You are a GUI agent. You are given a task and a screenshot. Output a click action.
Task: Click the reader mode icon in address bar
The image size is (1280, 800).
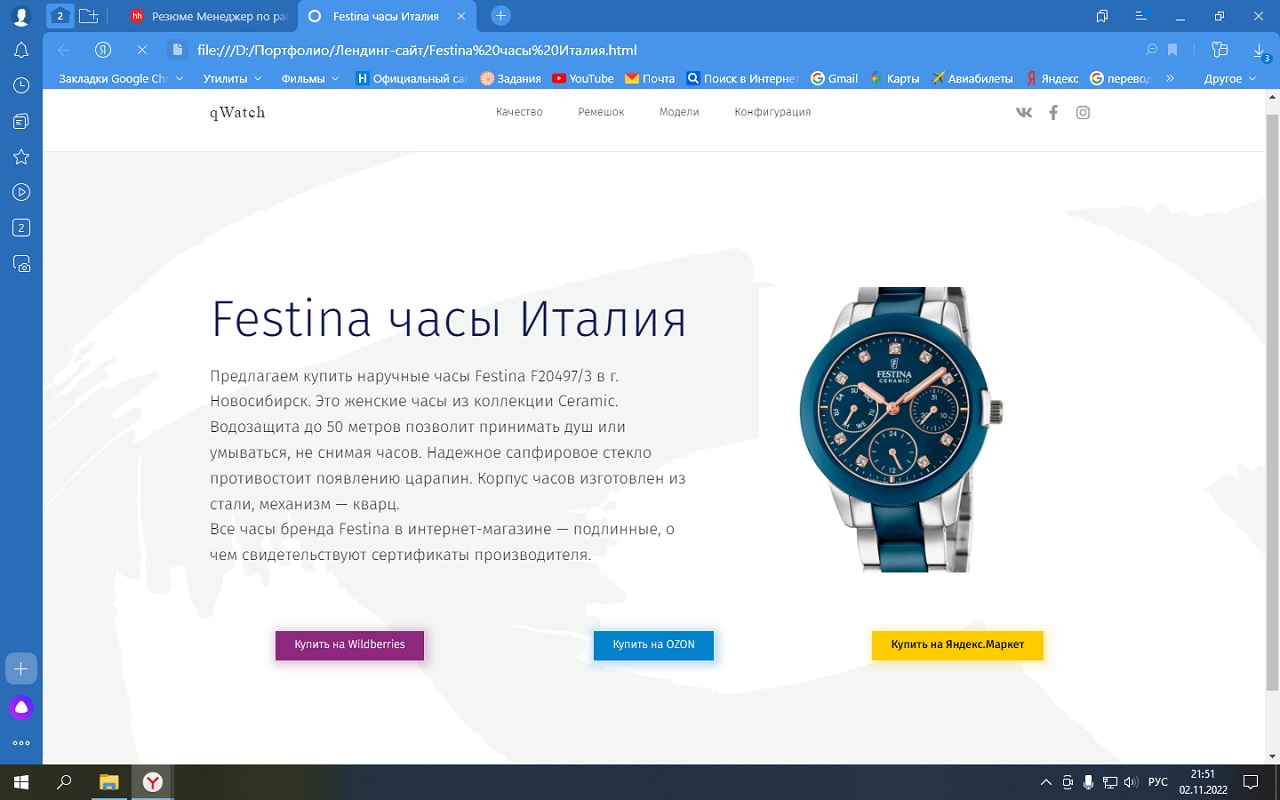tap(1151, 50)
